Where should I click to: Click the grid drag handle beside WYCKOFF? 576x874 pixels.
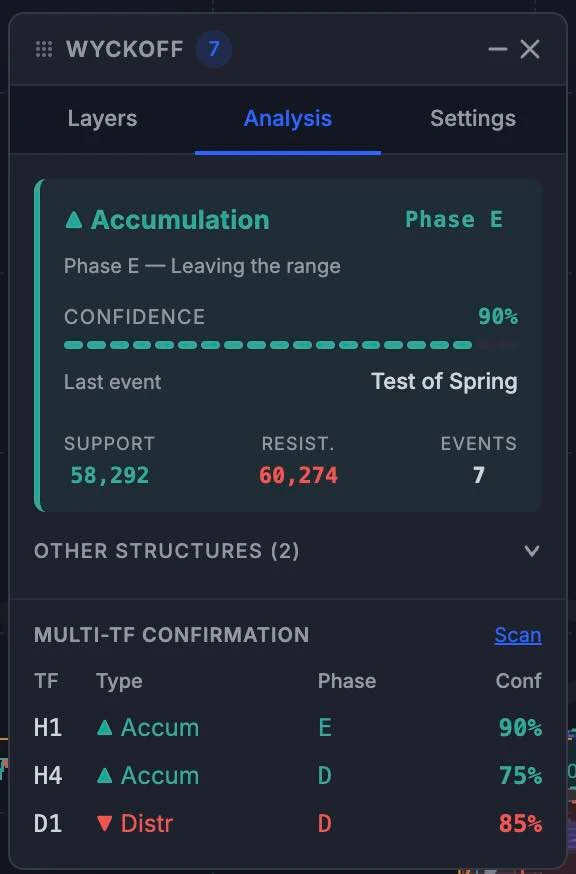44,49
